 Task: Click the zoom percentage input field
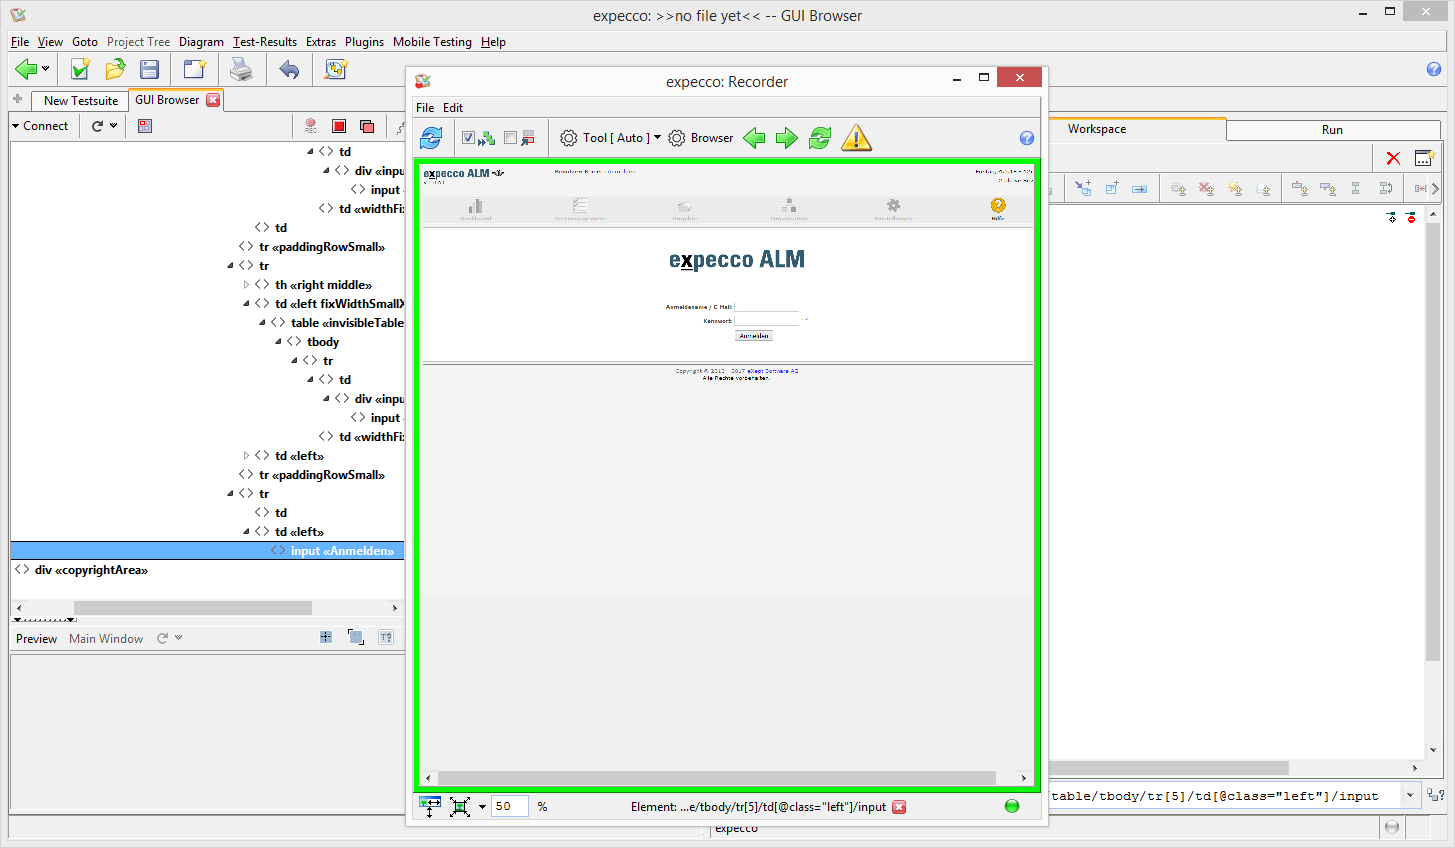(x=509, y=807)
